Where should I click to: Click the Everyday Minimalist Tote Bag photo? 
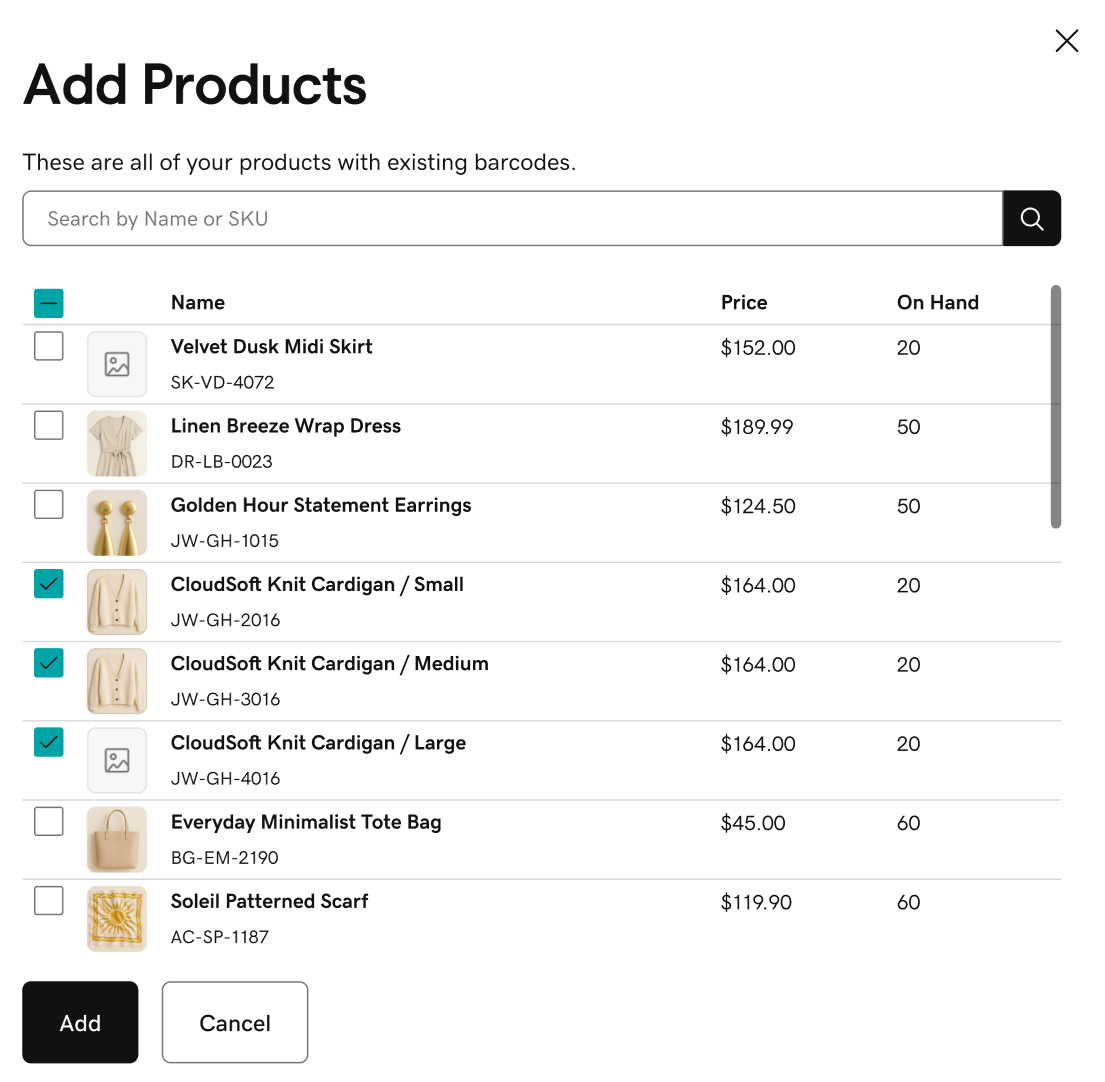tap(117, 839)
